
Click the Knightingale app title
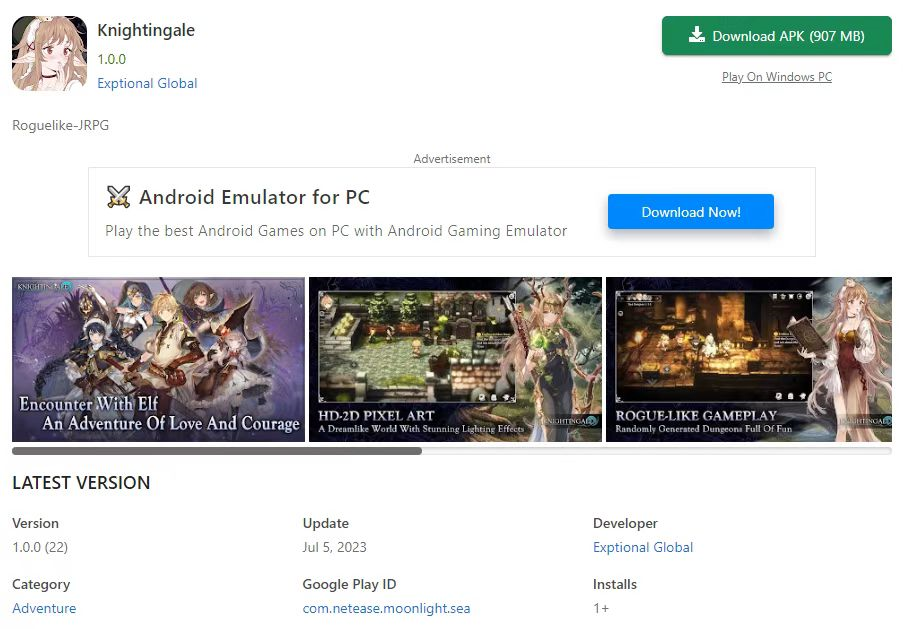click(x=146, y=30)
